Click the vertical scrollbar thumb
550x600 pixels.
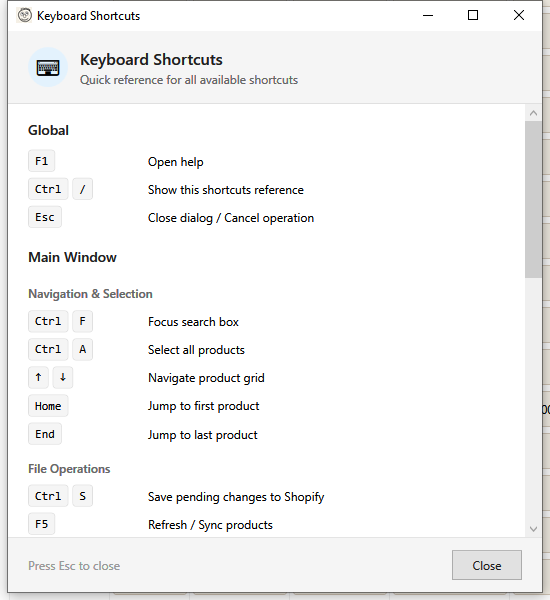point(533,199)
